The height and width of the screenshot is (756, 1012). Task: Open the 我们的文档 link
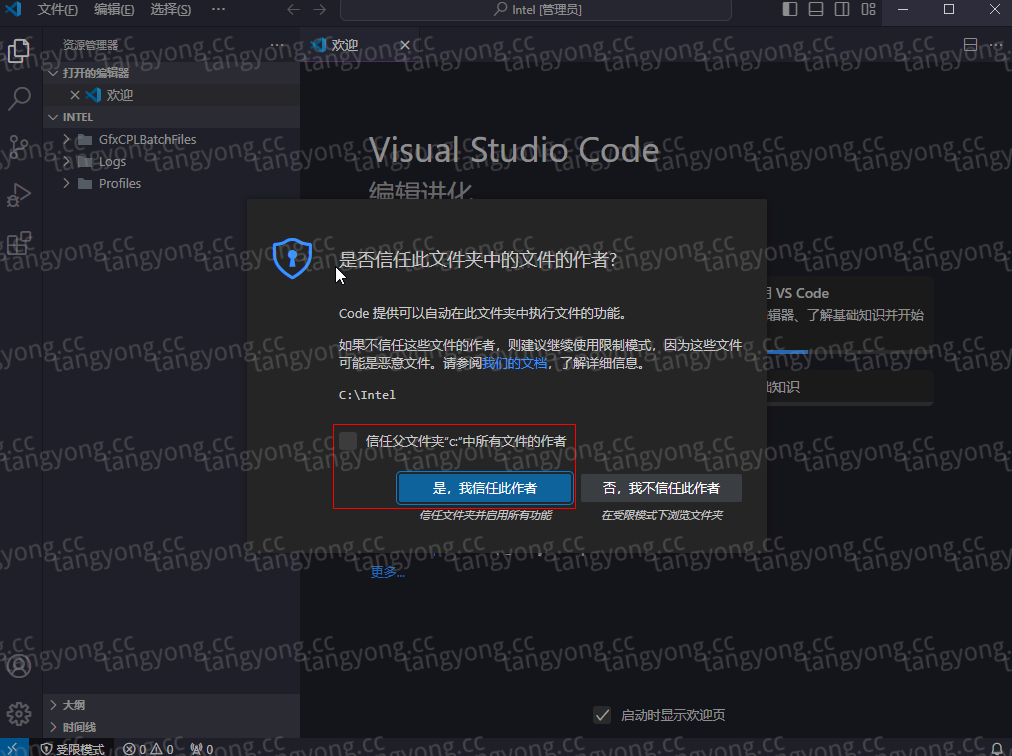pos(514,363)
